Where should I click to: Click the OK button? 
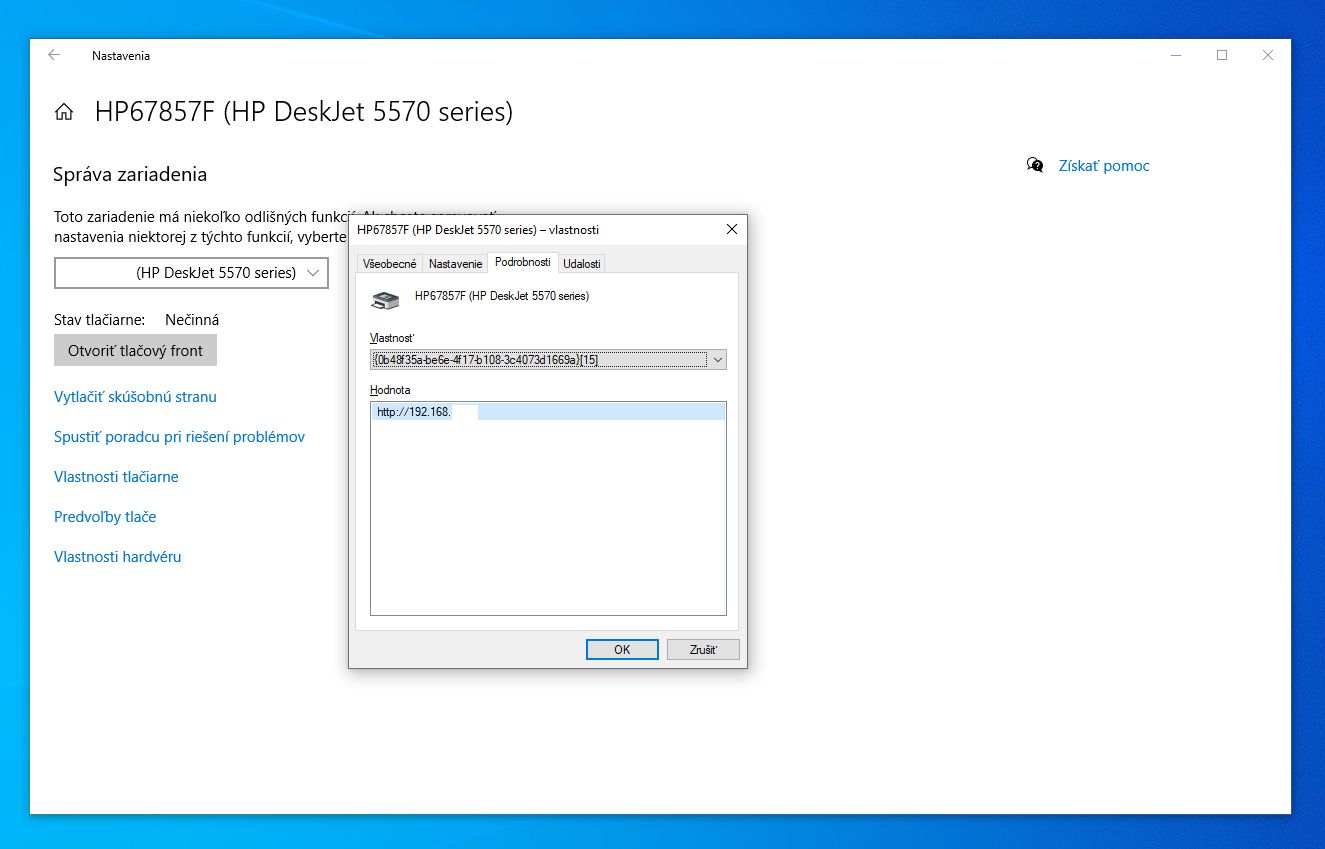(x=622, y=650)
